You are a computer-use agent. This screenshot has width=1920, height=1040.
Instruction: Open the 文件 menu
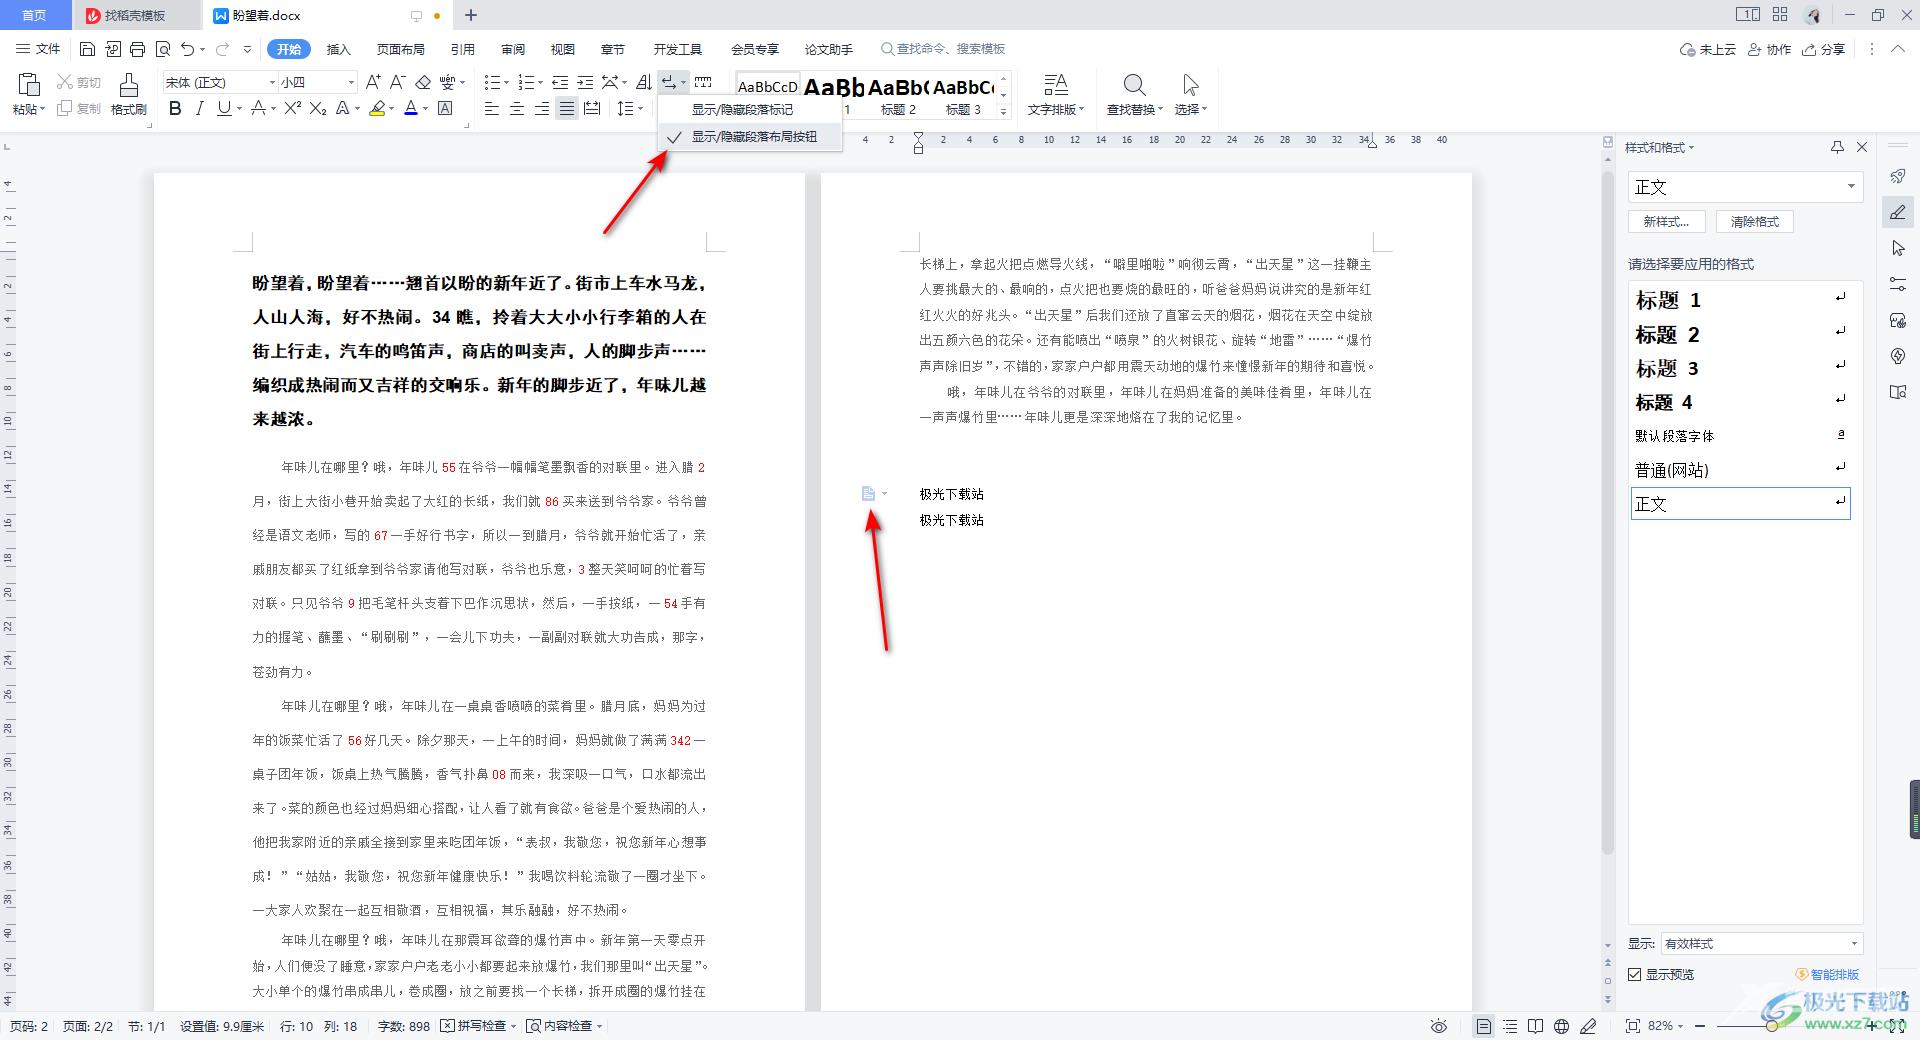pos(38,49)
